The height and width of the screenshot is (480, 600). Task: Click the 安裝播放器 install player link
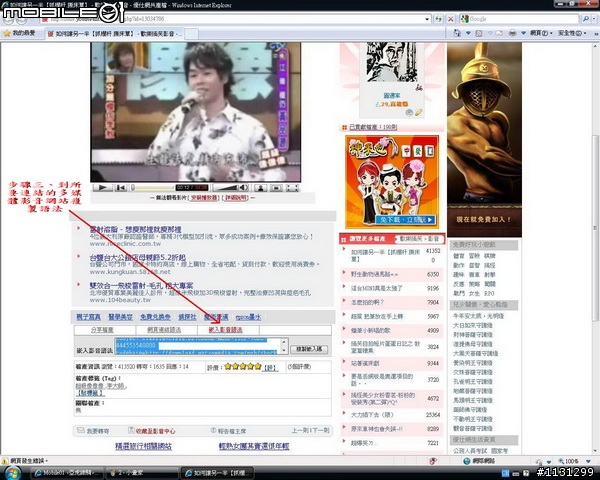point(204,198)
